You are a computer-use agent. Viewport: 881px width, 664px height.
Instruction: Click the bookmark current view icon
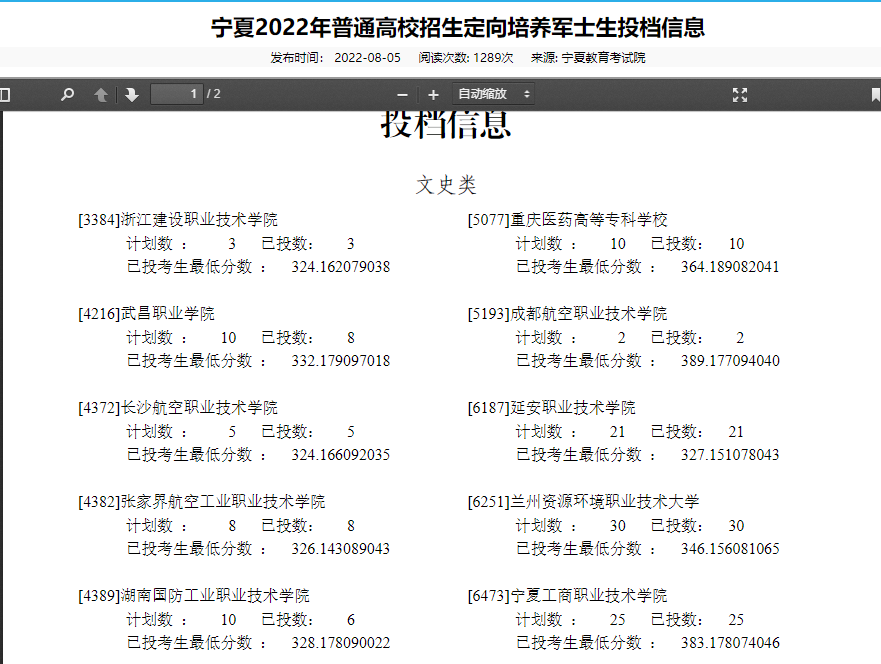[875, 94]
